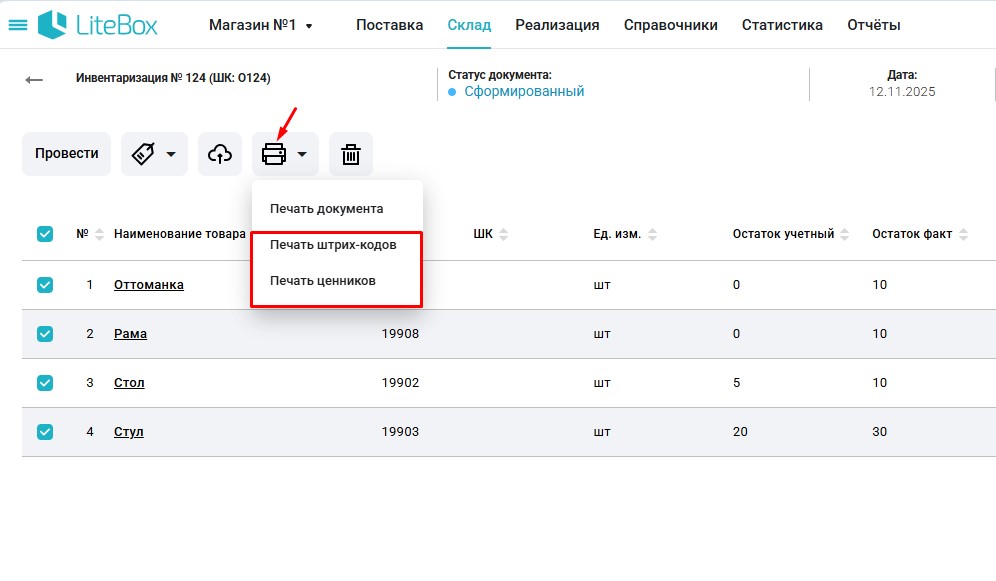Click the LiteBox logo
The height and width of the screenshot is (581, 996).
tap(97, 25)
